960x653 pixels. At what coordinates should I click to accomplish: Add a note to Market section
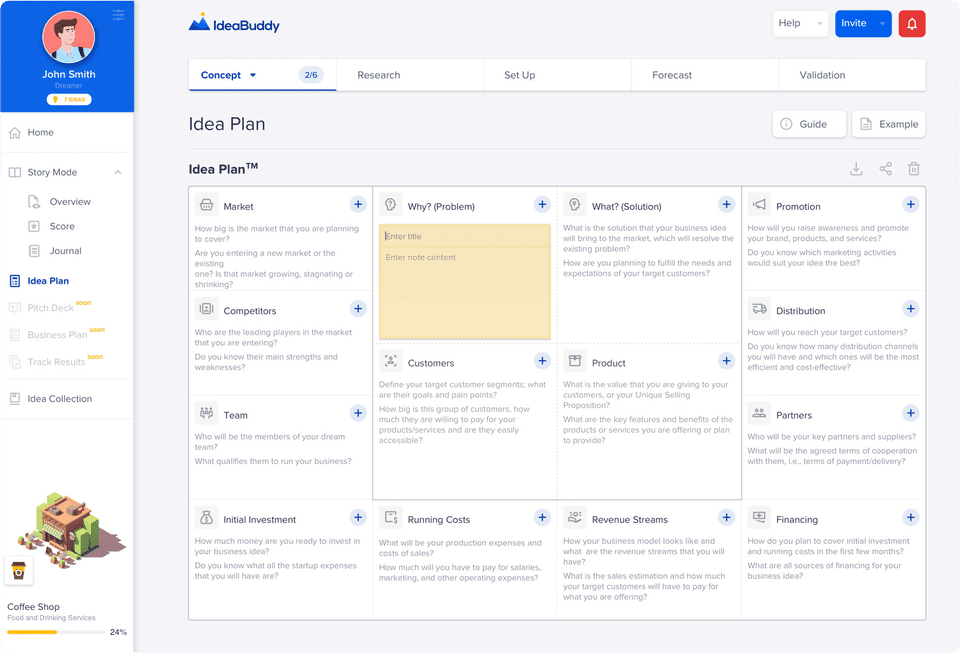(x=358, y=204)
